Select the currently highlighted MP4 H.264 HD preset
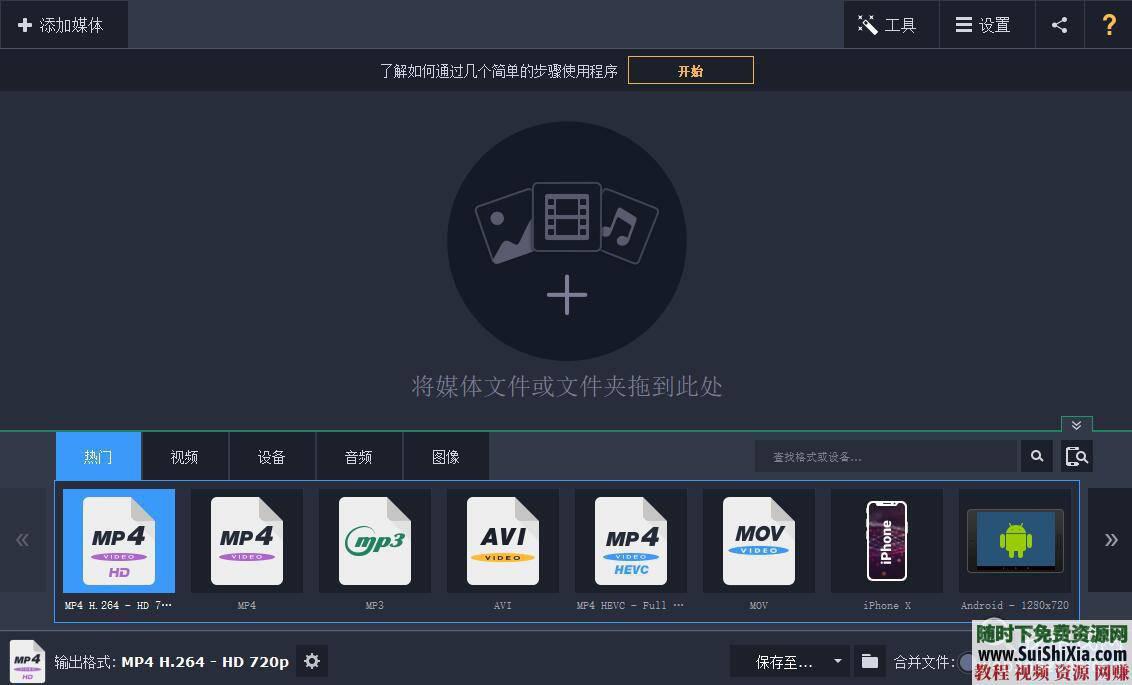 [118, 540]
